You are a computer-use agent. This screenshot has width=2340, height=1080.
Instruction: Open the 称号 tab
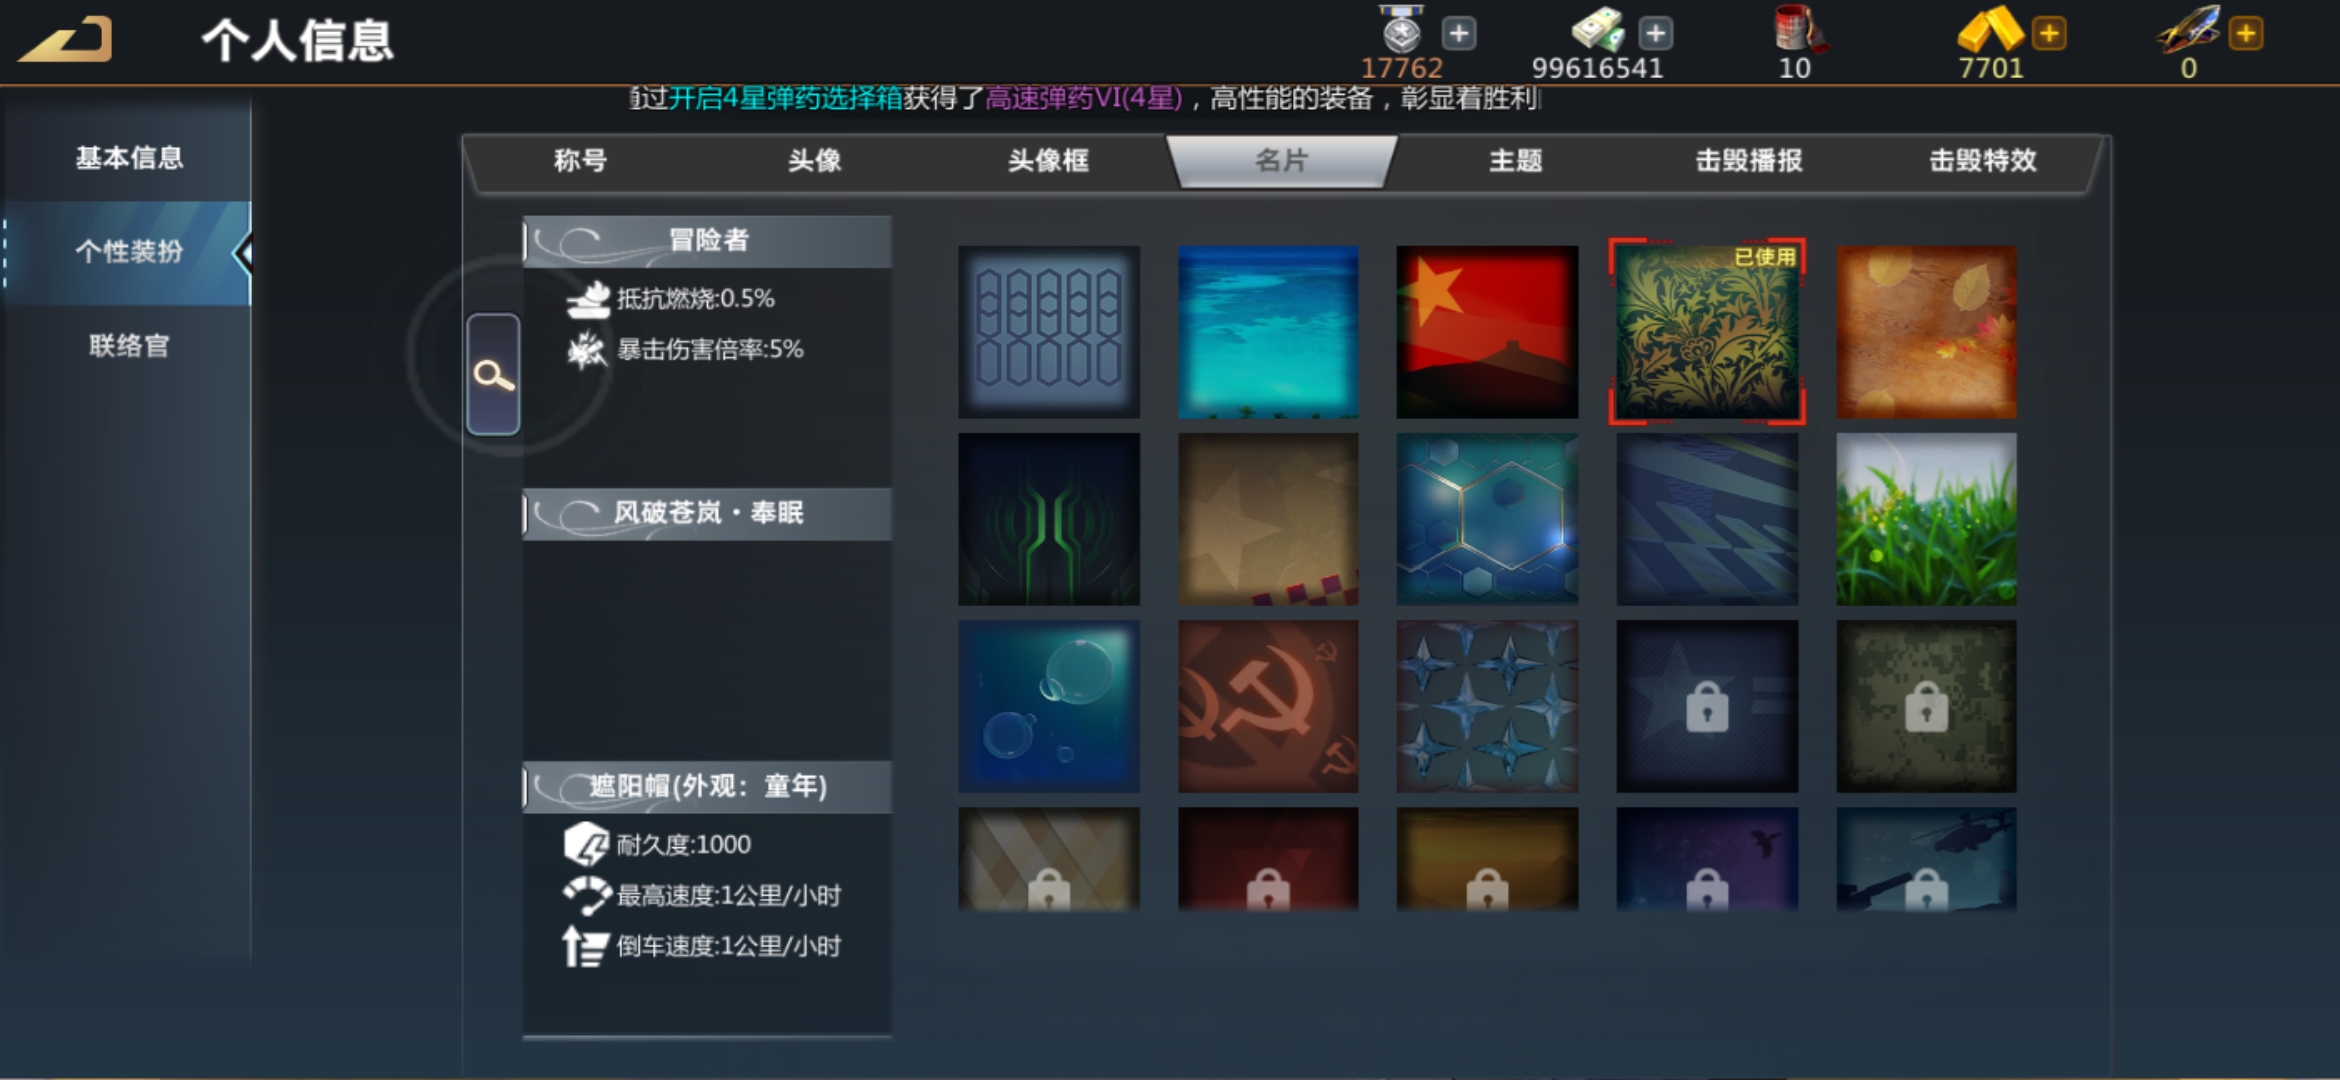click(x=580, y=160)
